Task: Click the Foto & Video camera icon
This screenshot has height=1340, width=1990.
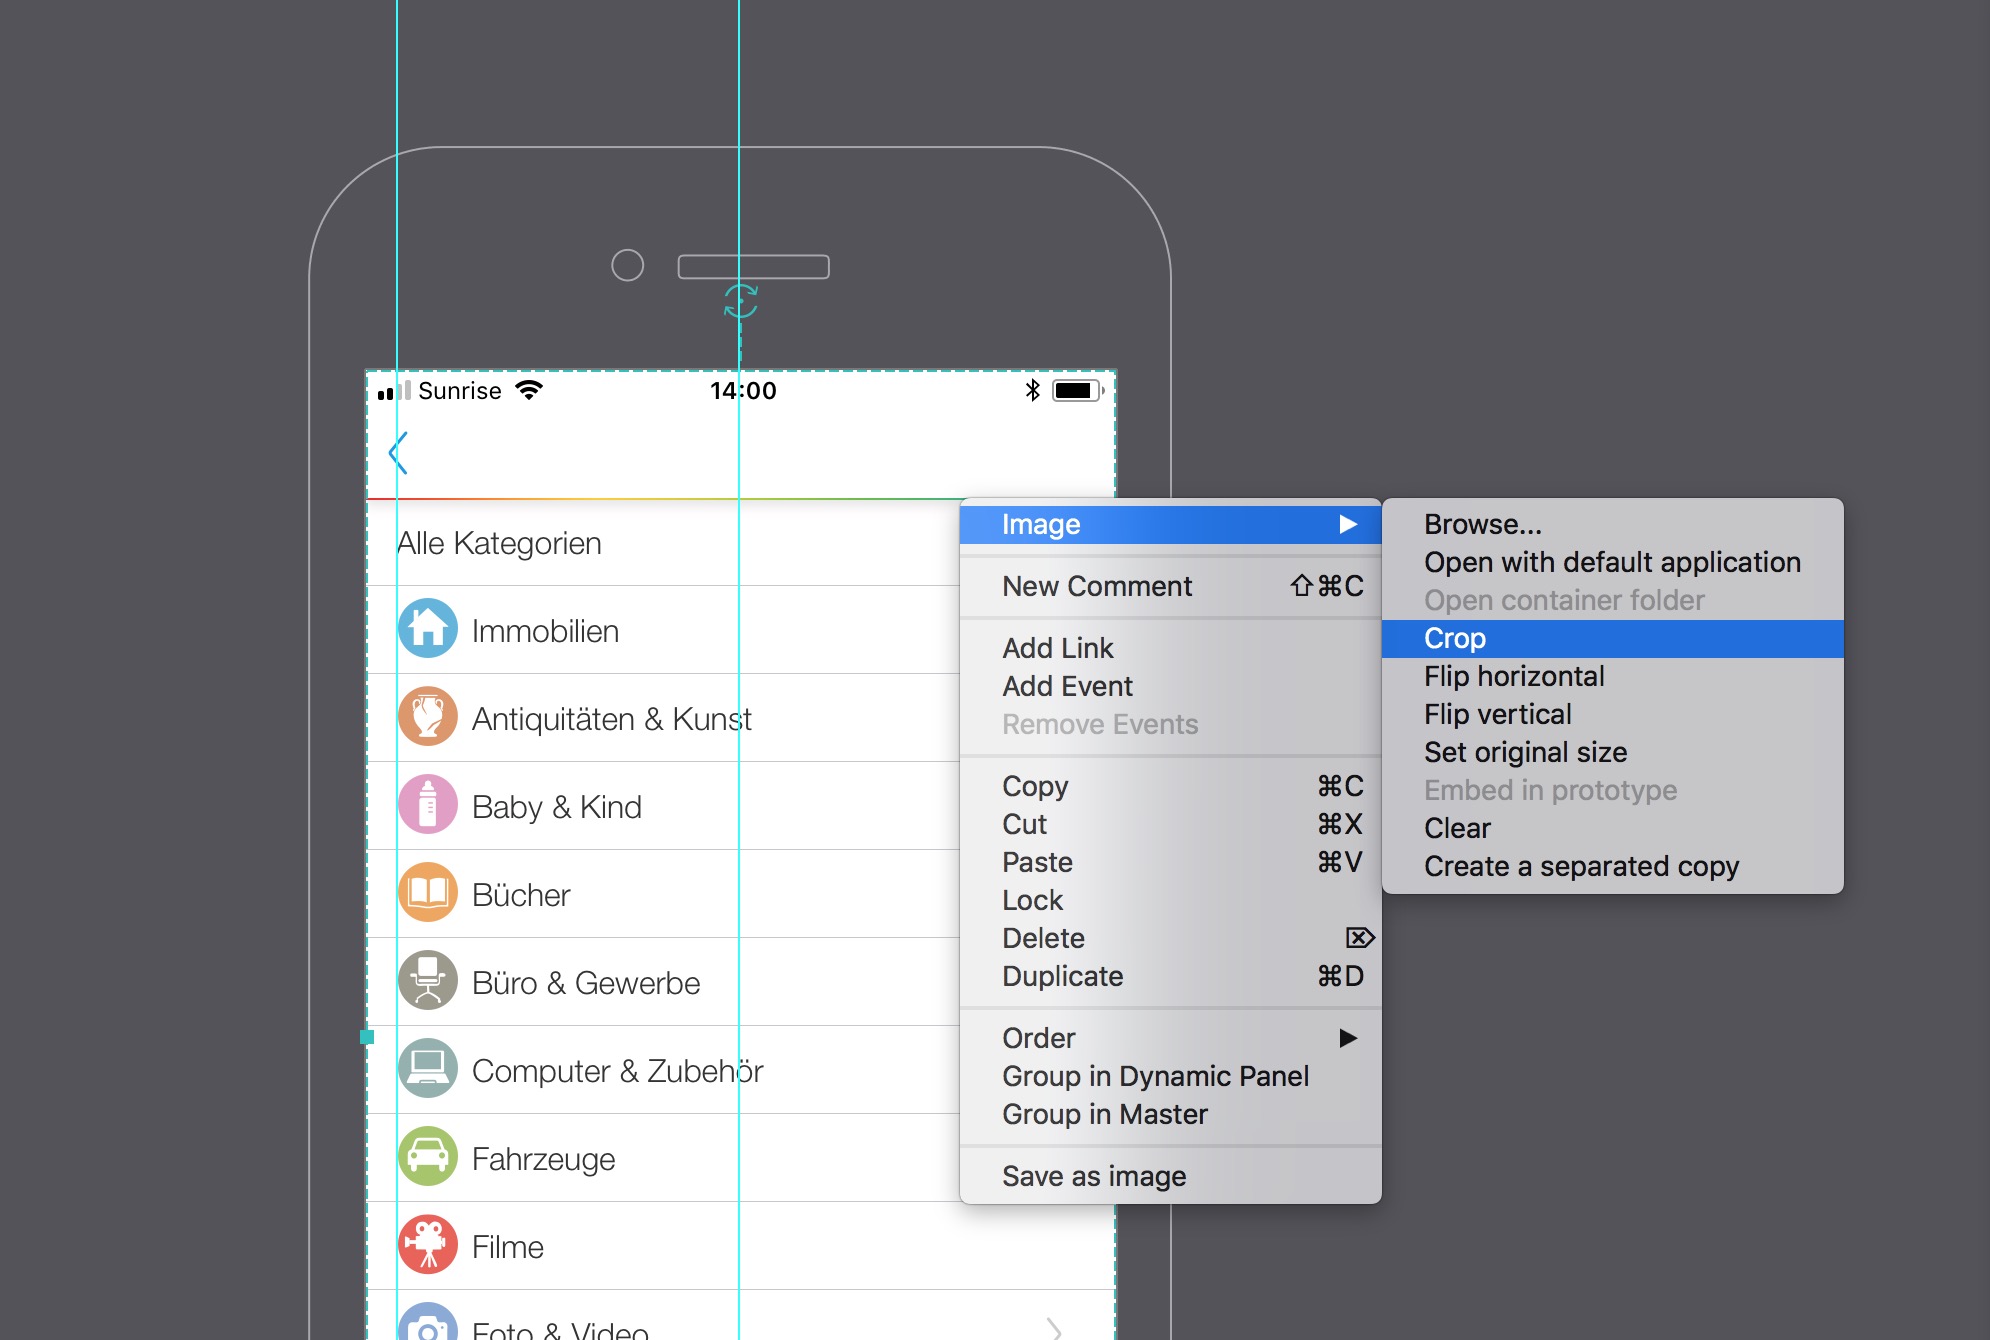Action: coord(428,1322)
